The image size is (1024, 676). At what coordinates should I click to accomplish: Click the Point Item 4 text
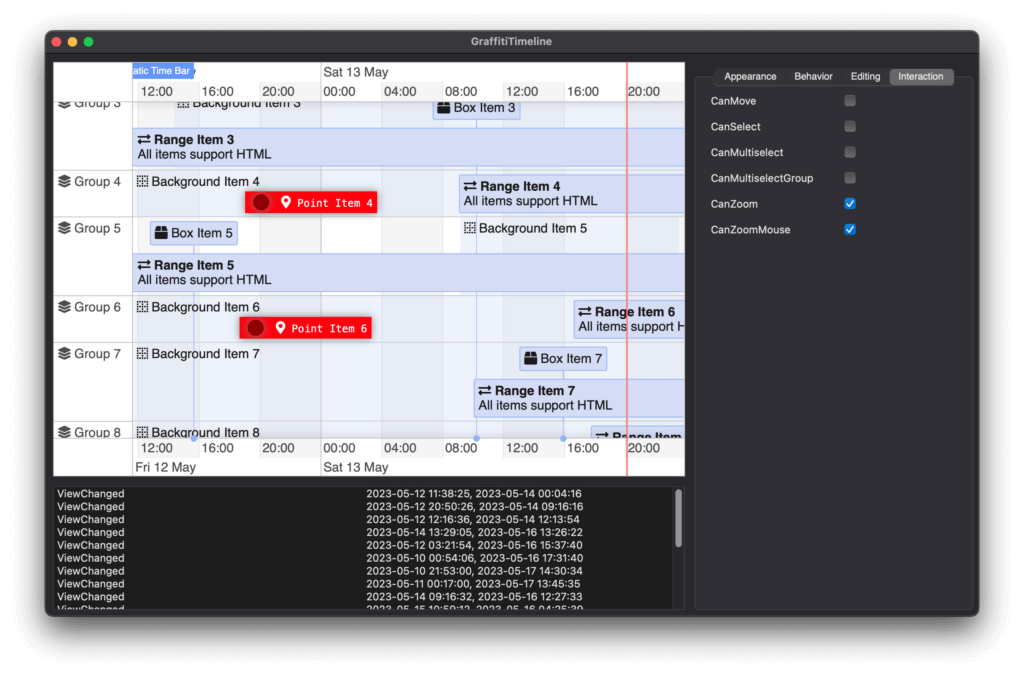pos(335,203)
